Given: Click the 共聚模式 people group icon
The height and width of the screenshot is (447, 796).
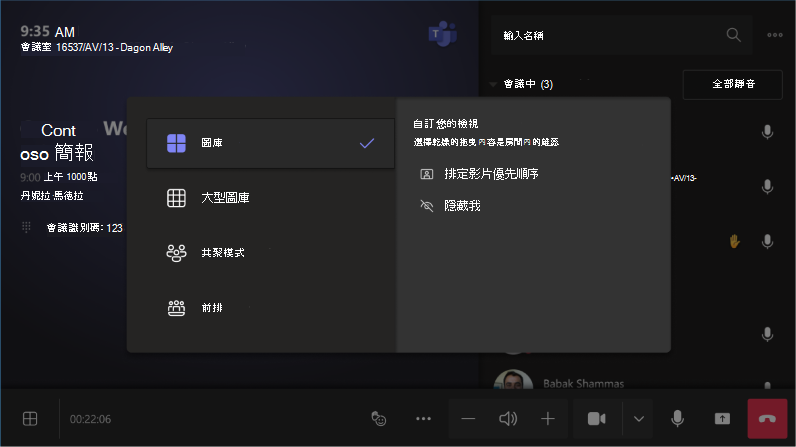Looking at the screenshot, I should (176, 253).
